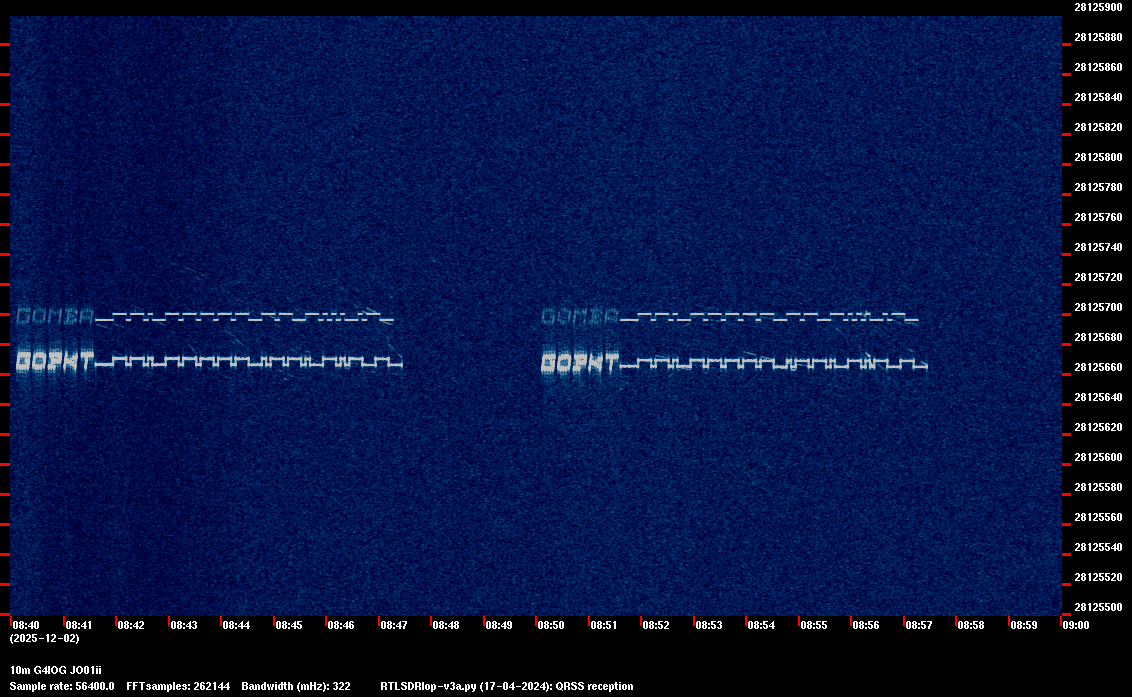
Task: Click the 08:54 time label
Action: (761, 625)
